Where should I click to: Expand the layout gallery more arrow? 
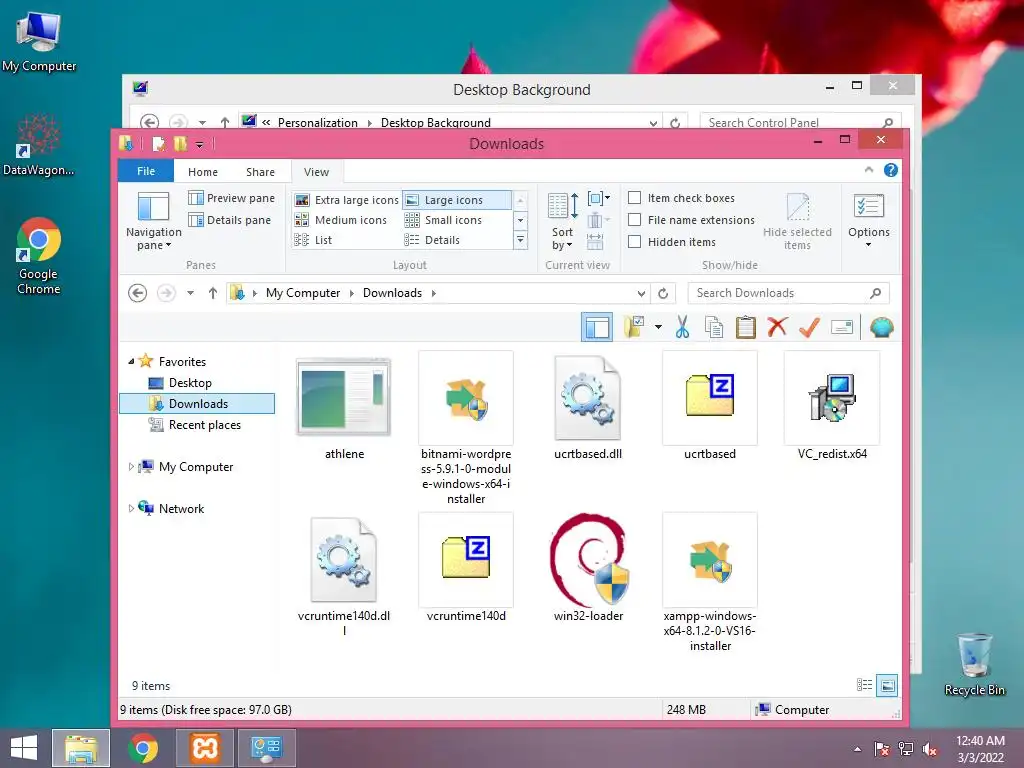click(x=520, y=240)
